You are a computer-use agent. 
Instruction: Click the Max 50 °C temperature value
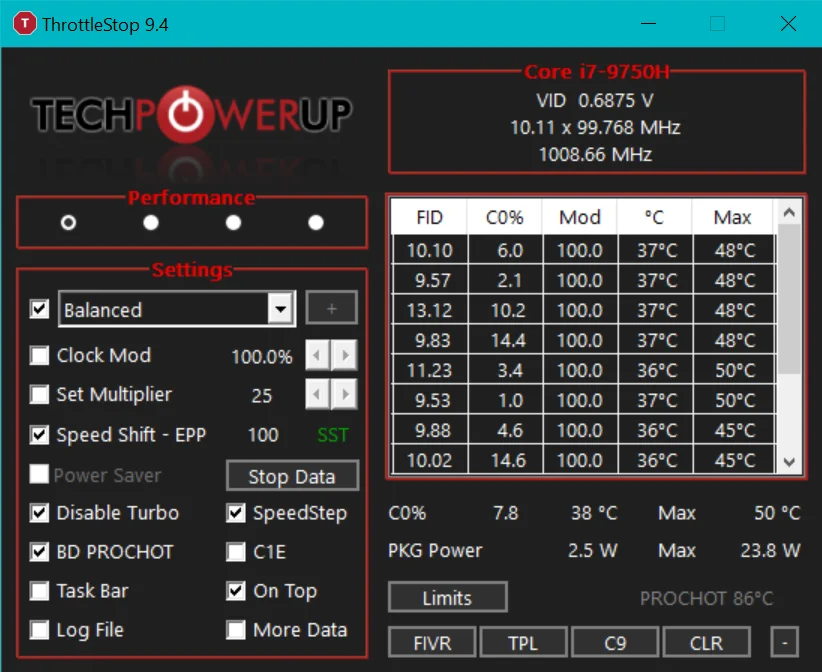[x=777, y=513]
